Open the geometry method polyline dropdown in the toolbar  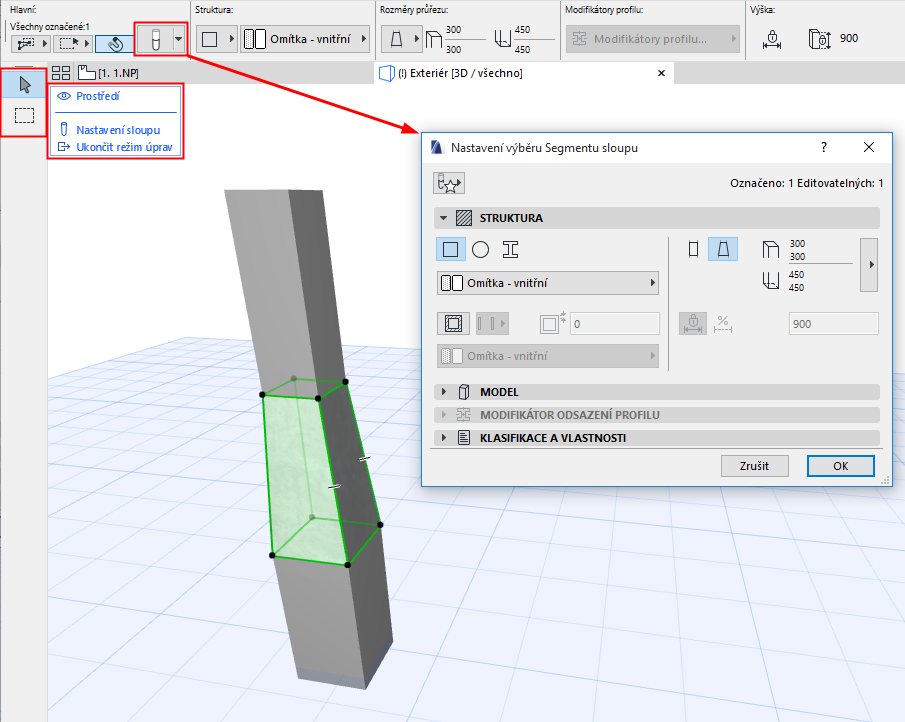[x=31, y=43]
